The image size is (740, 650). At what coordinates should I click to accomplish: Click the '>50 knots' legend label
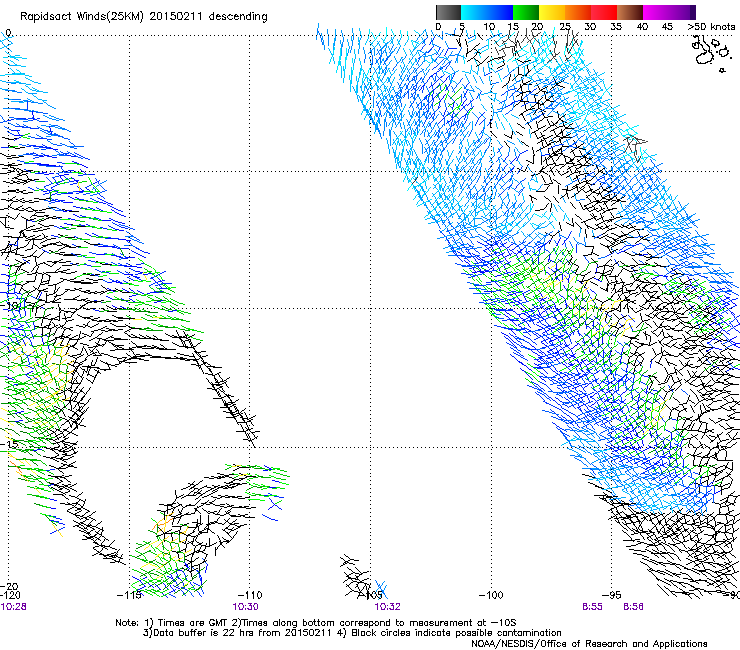(712, 27)
